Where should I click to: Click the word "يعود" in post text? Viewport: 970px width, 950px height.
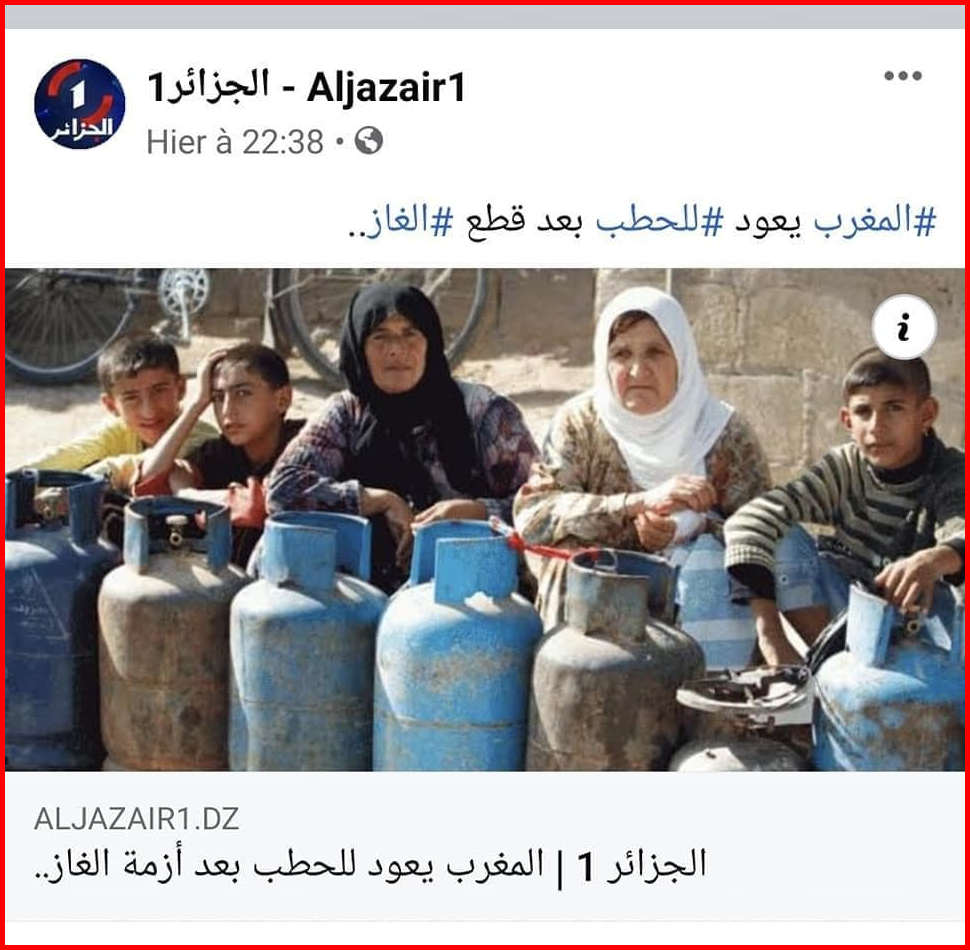[768, 222]
